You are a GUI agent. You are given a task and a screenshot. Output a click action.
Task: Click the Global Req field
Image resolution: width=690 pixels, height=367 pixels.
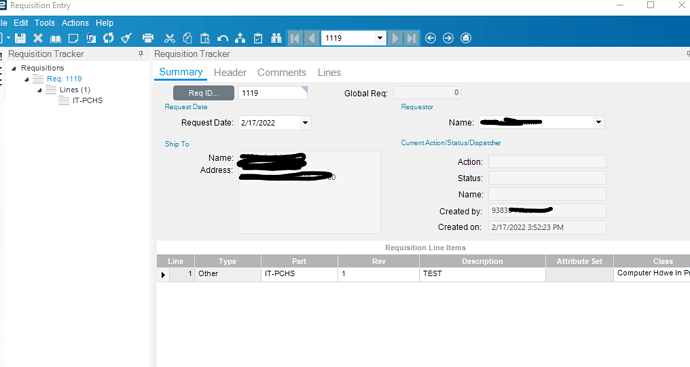pos(427,92)
